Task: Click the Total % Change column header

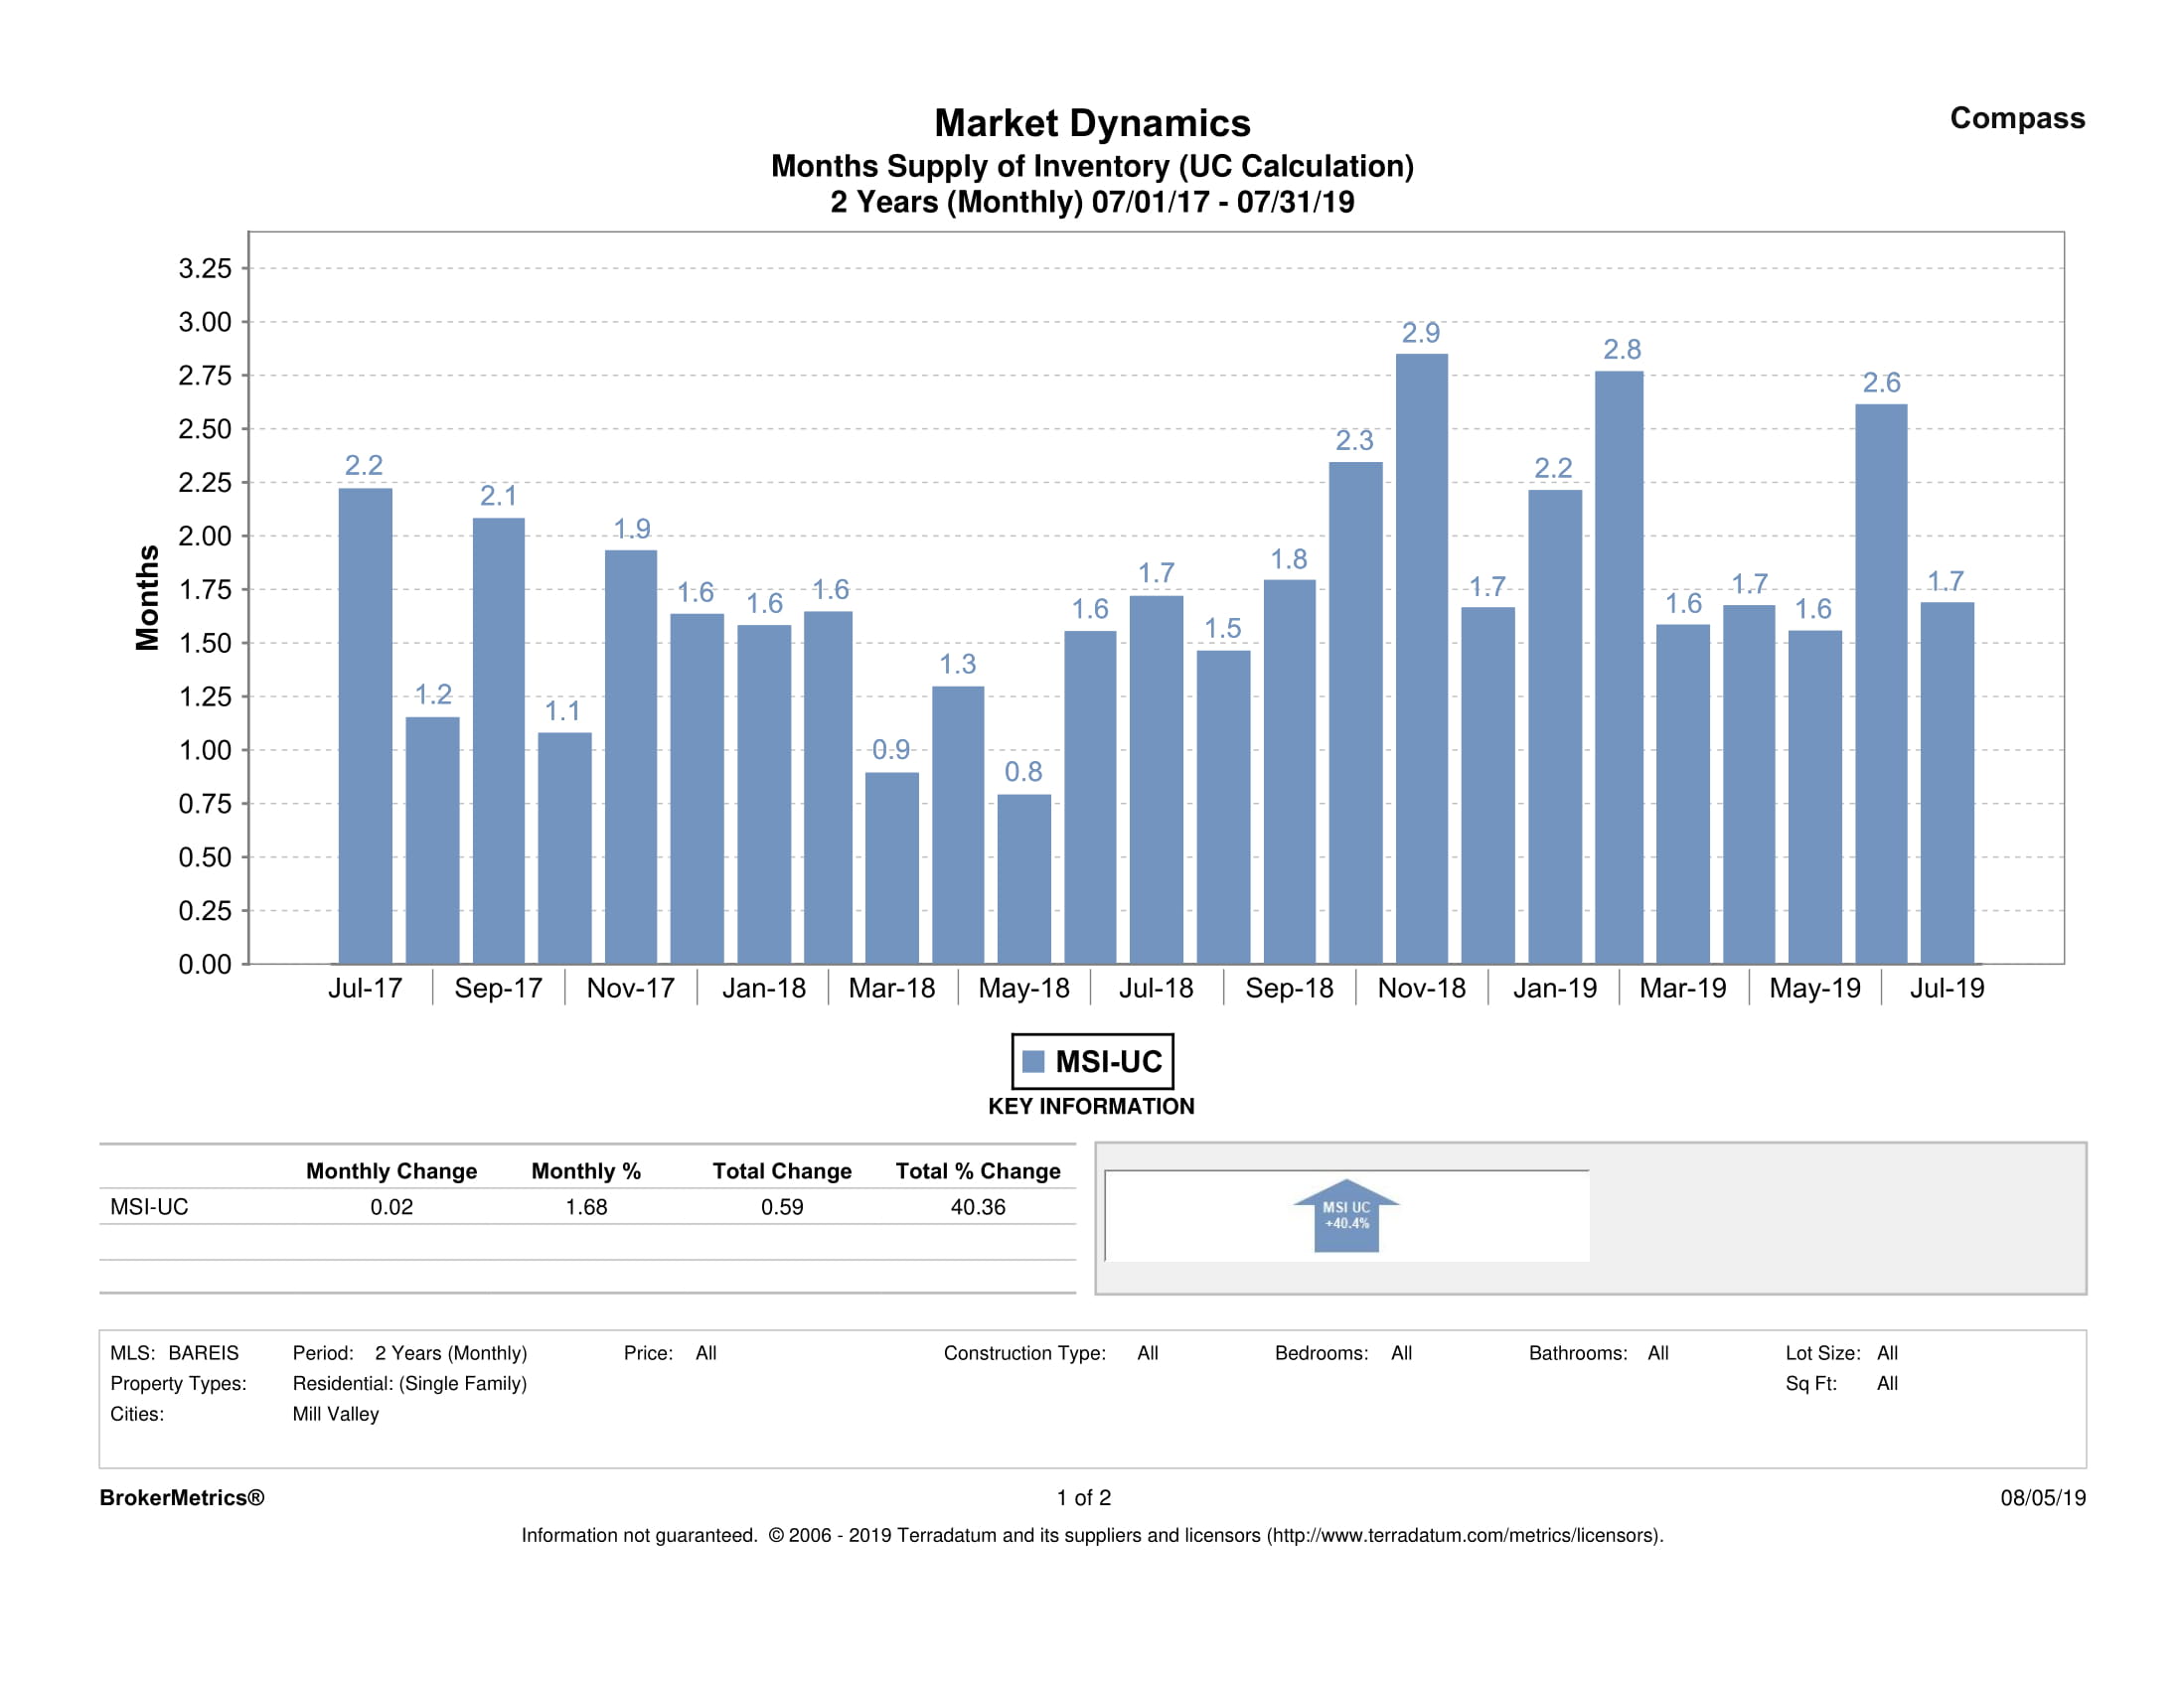Action: point(977,1171)
